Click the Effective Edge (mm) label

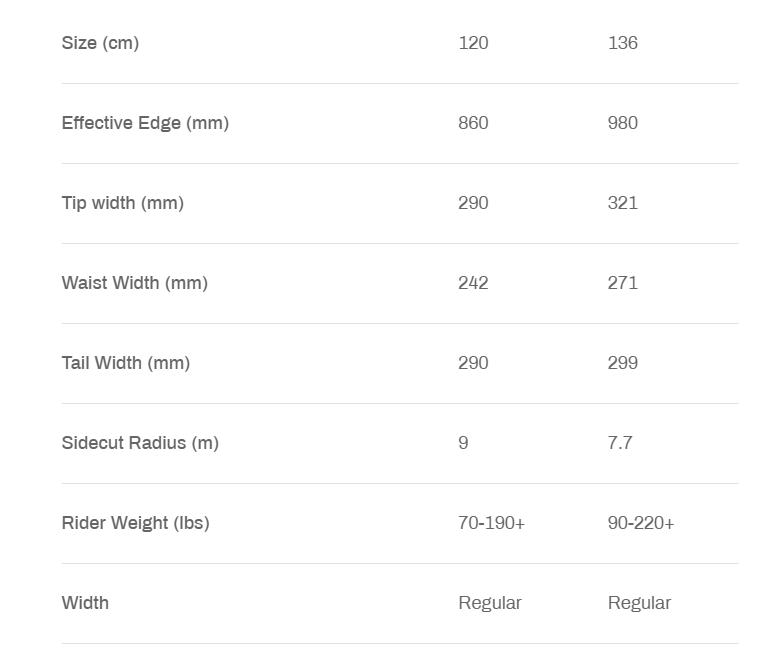click(x=145, y=123)
